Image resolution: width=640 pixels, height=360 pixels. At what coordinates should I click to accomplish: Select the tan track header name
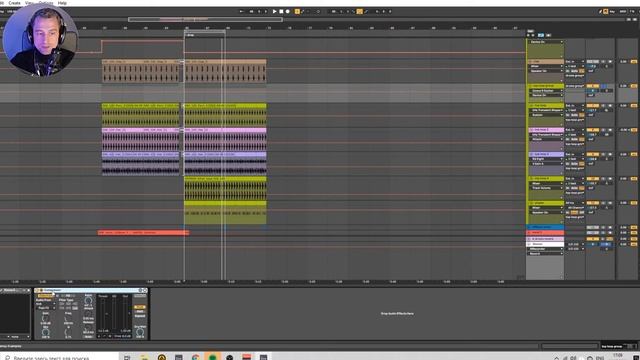coord(546,62)
